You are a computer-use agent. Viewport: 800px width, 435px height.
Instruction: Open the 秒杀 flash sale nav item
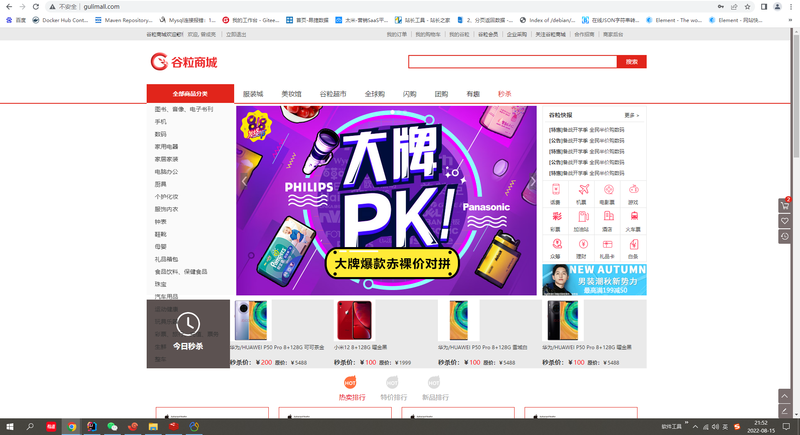[505, 94]
